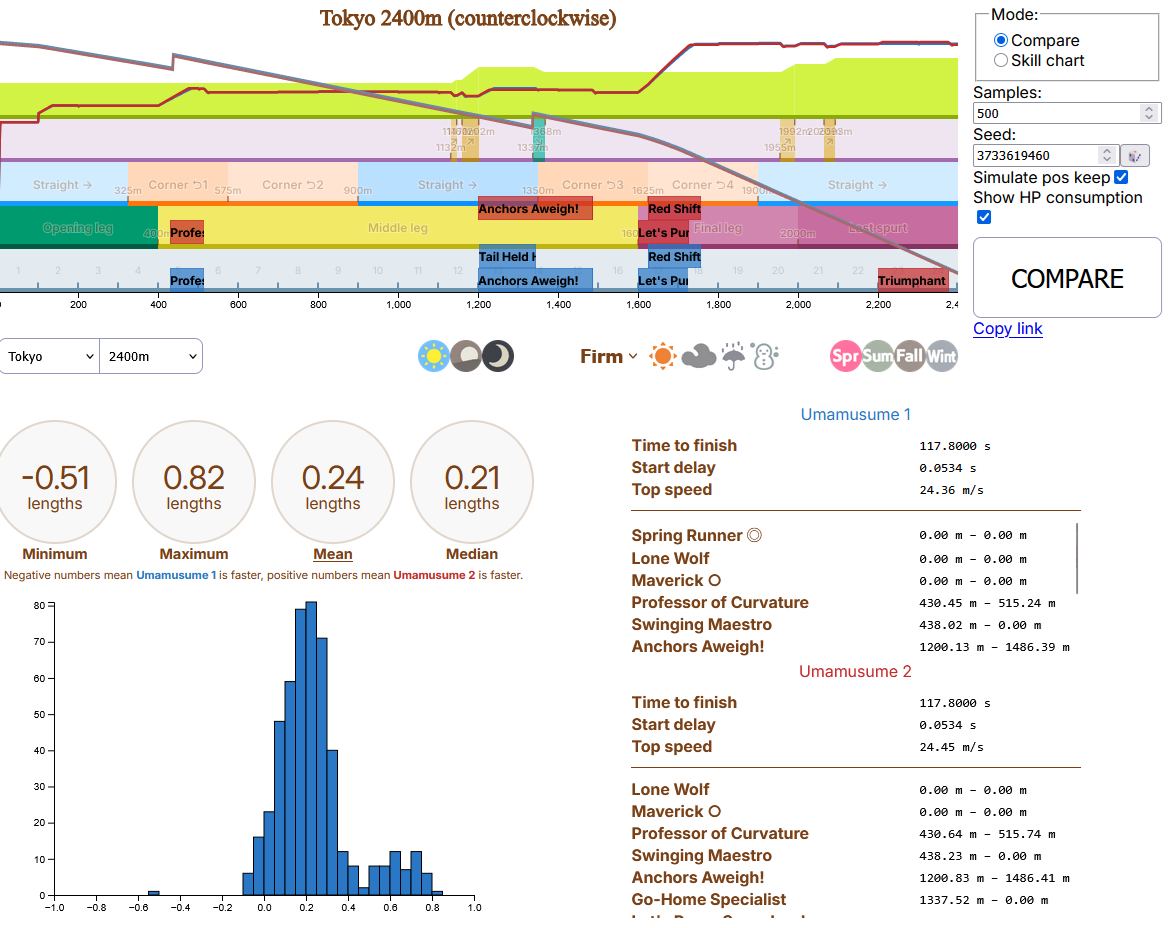
Task: Select the Fall season badge
Action: coord(910,356)
